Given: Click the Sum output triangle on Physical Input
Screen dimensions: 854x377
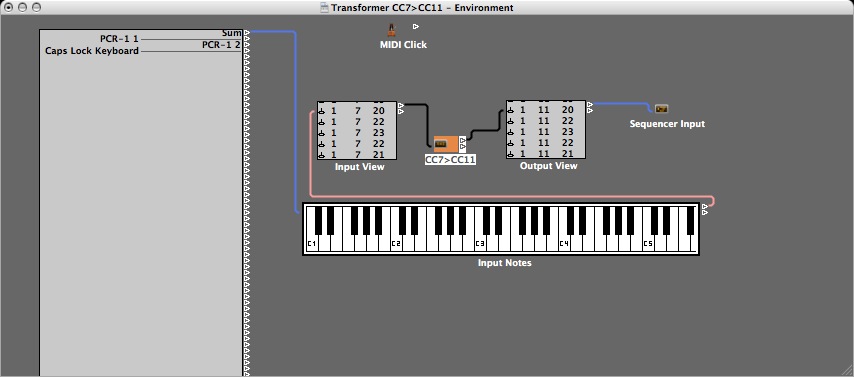Looking at the screenshot, I should [247, 33].
